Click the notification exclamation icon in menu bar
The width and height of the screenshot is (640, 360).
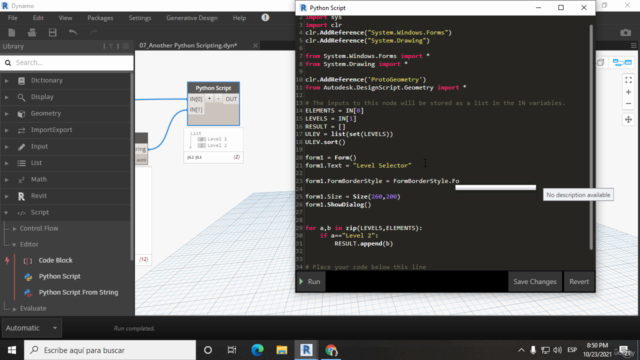coord(265,18)
